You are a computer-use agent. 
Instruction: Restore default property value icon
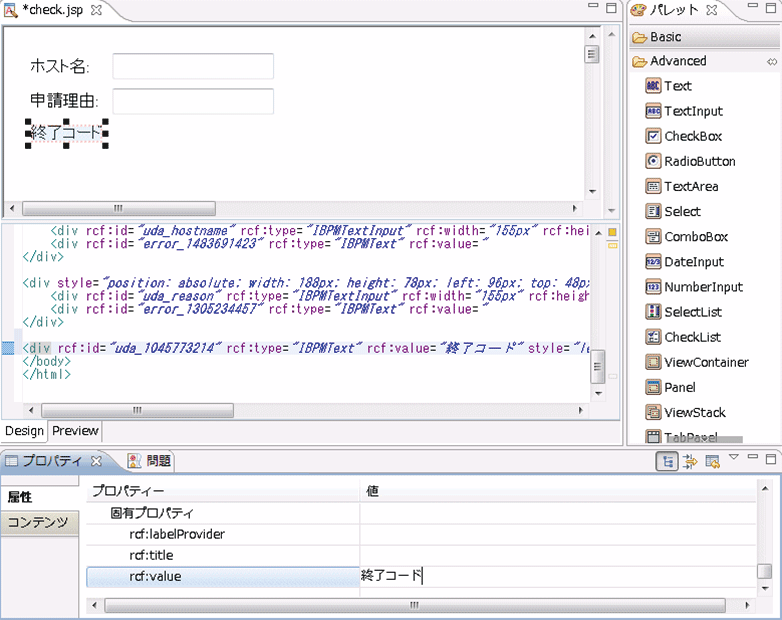[x=713, y=461]
